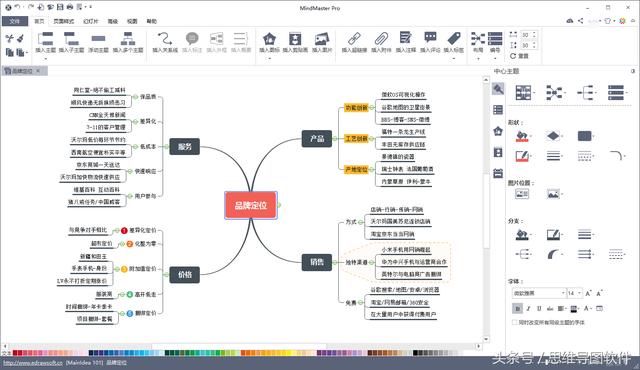The width and height of the screenshot is (640, 370).
Task: Check the apply font to same-level topics box
Action: point(515,322)
